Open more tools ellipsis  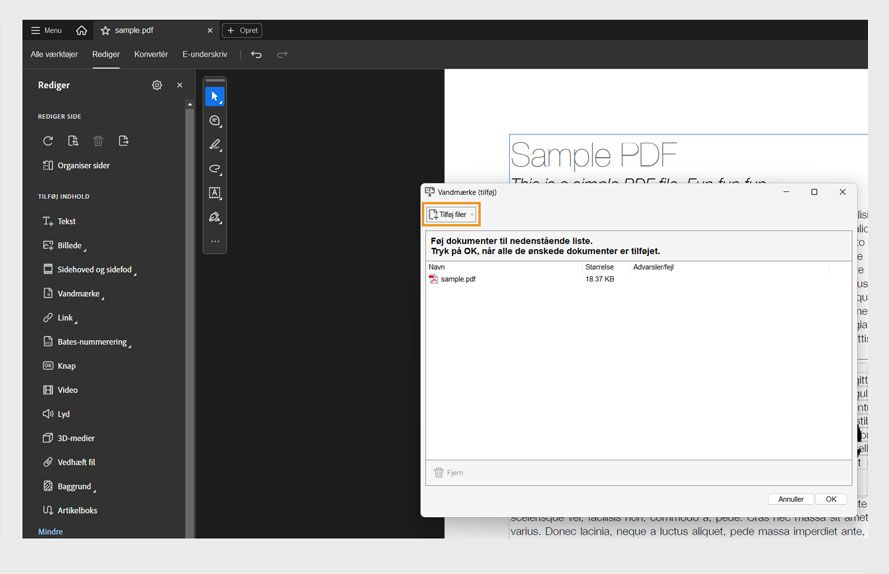(215, 242)
